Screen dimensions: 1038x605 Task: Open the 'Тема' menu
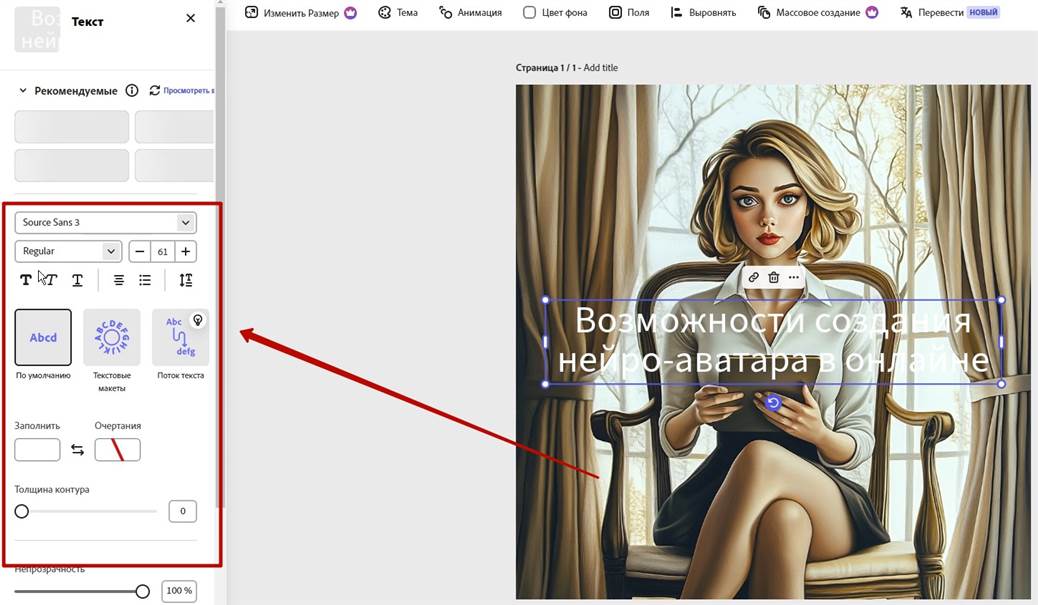point(397,13)
